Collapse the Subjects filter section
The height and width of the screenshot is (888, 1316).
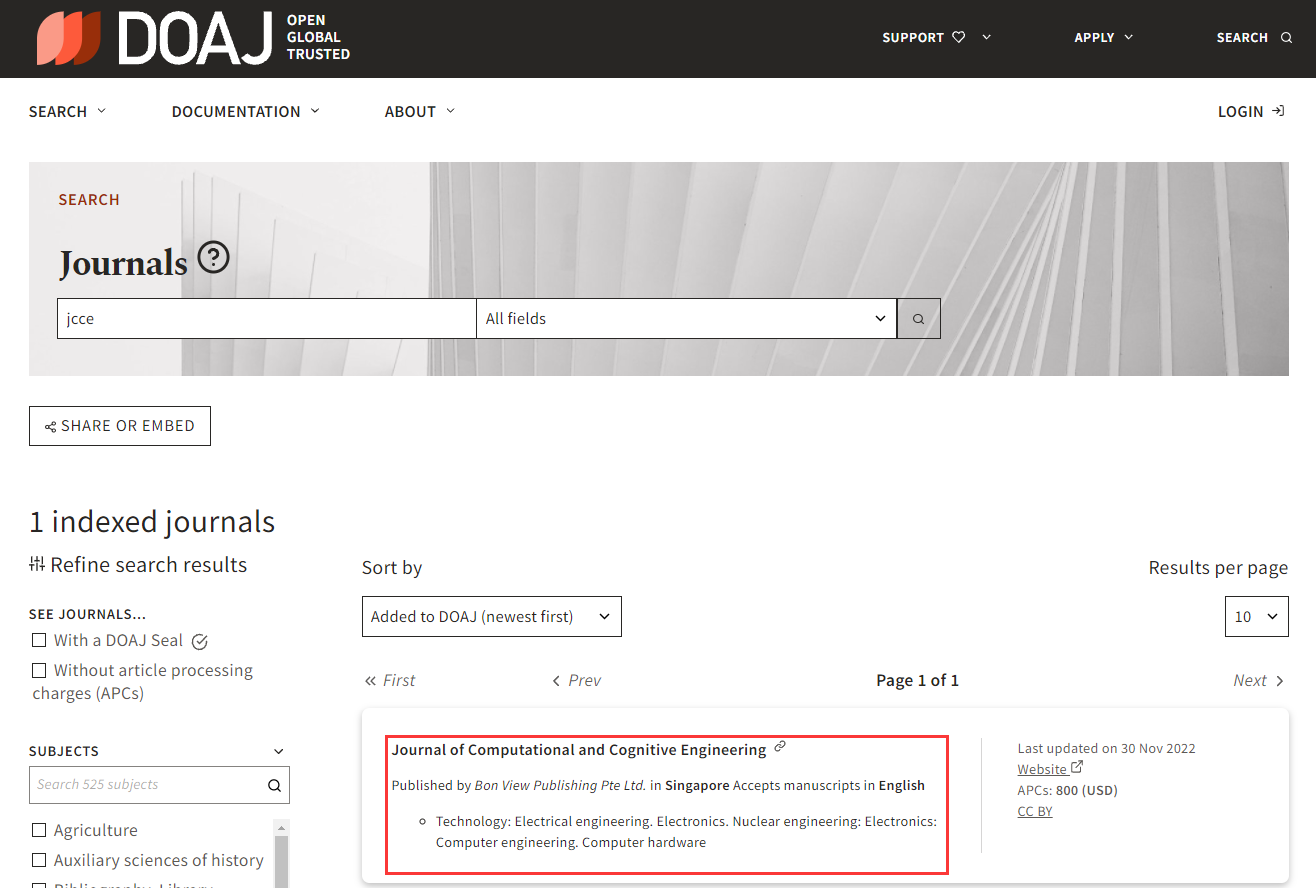279,751
